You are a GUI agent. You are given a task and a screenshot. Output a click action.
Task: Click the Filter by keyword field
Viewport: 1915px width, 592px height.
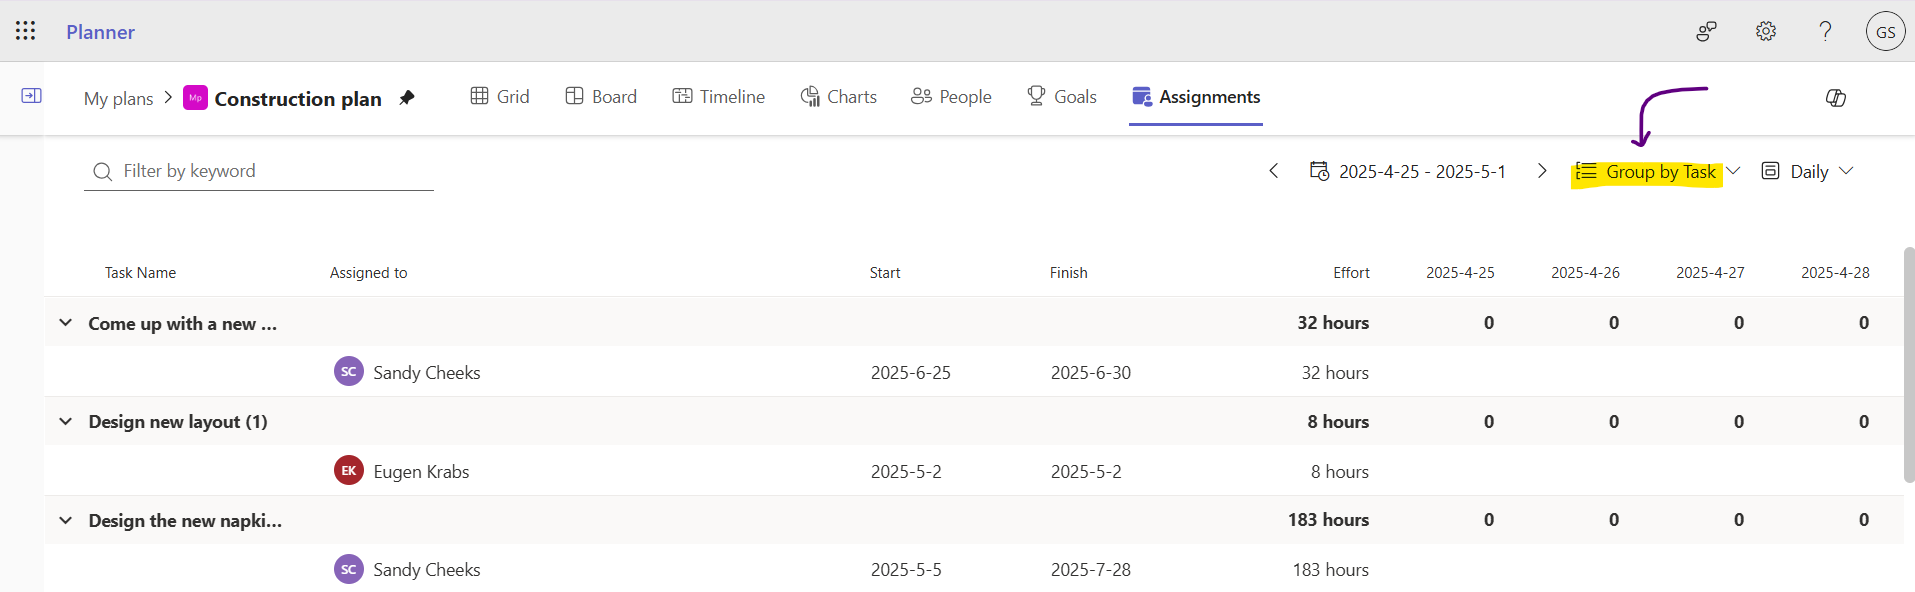pos(259,171)
